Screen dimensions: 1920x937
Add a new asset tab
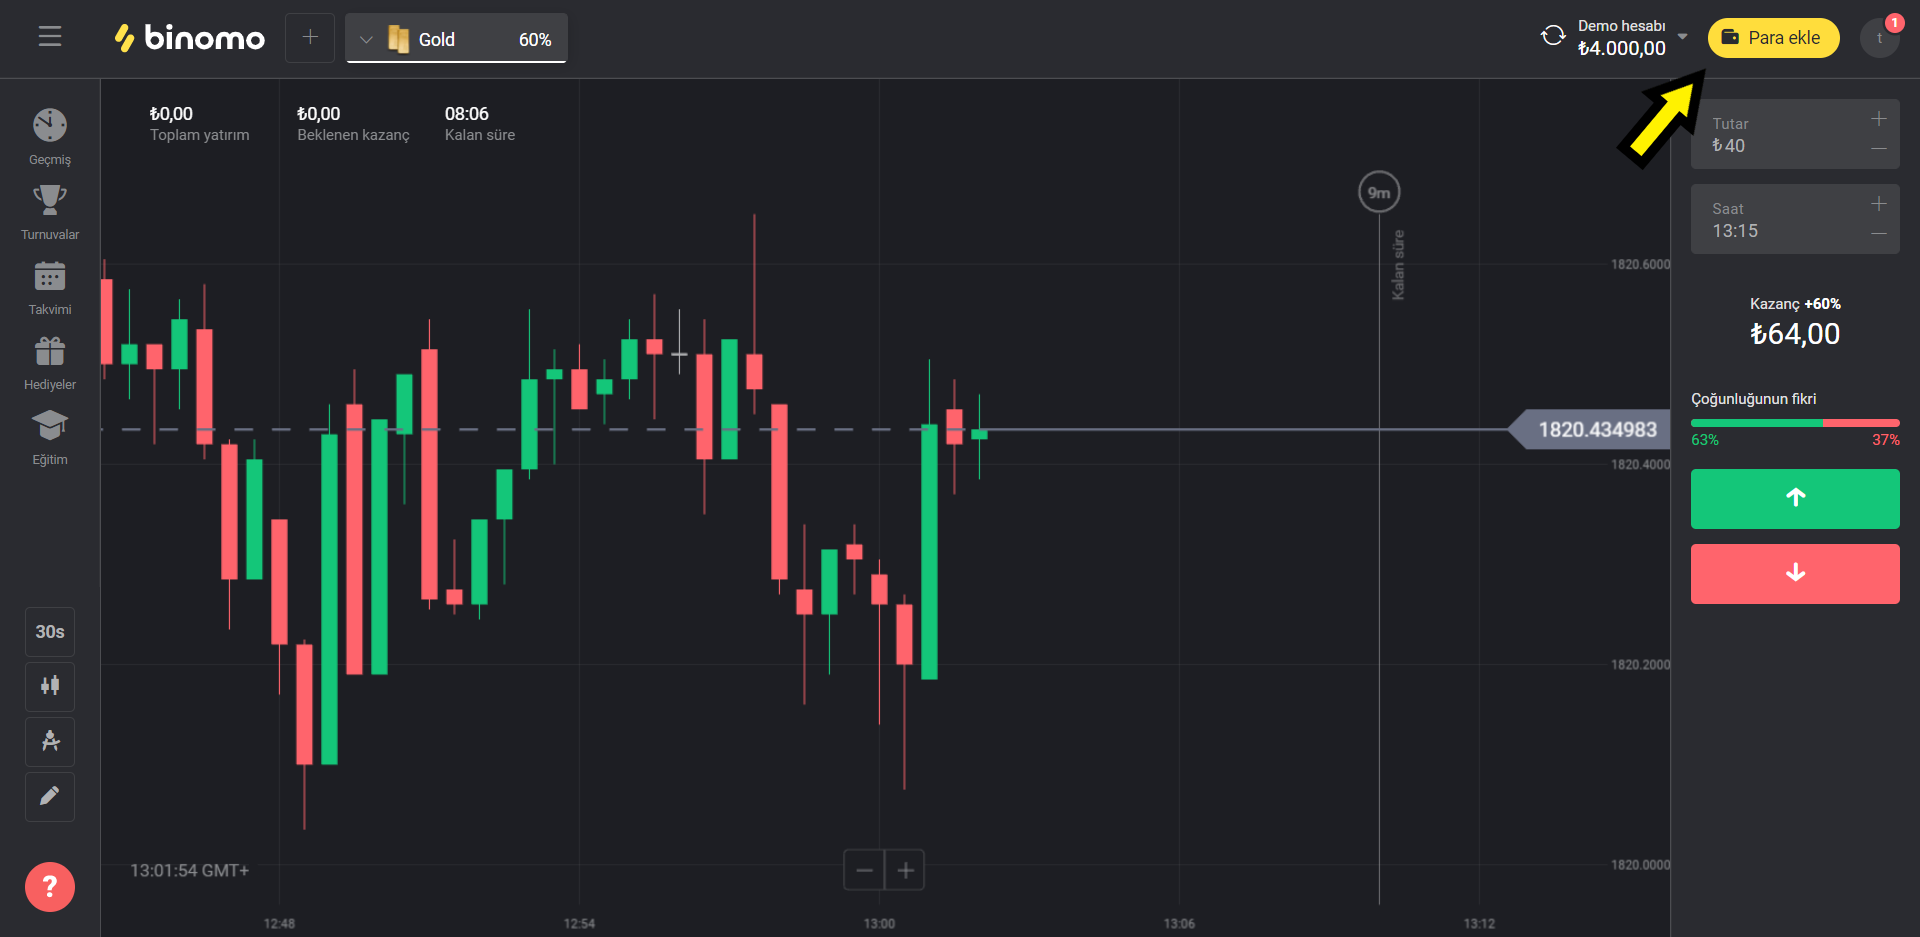click(x=310, y=38)
